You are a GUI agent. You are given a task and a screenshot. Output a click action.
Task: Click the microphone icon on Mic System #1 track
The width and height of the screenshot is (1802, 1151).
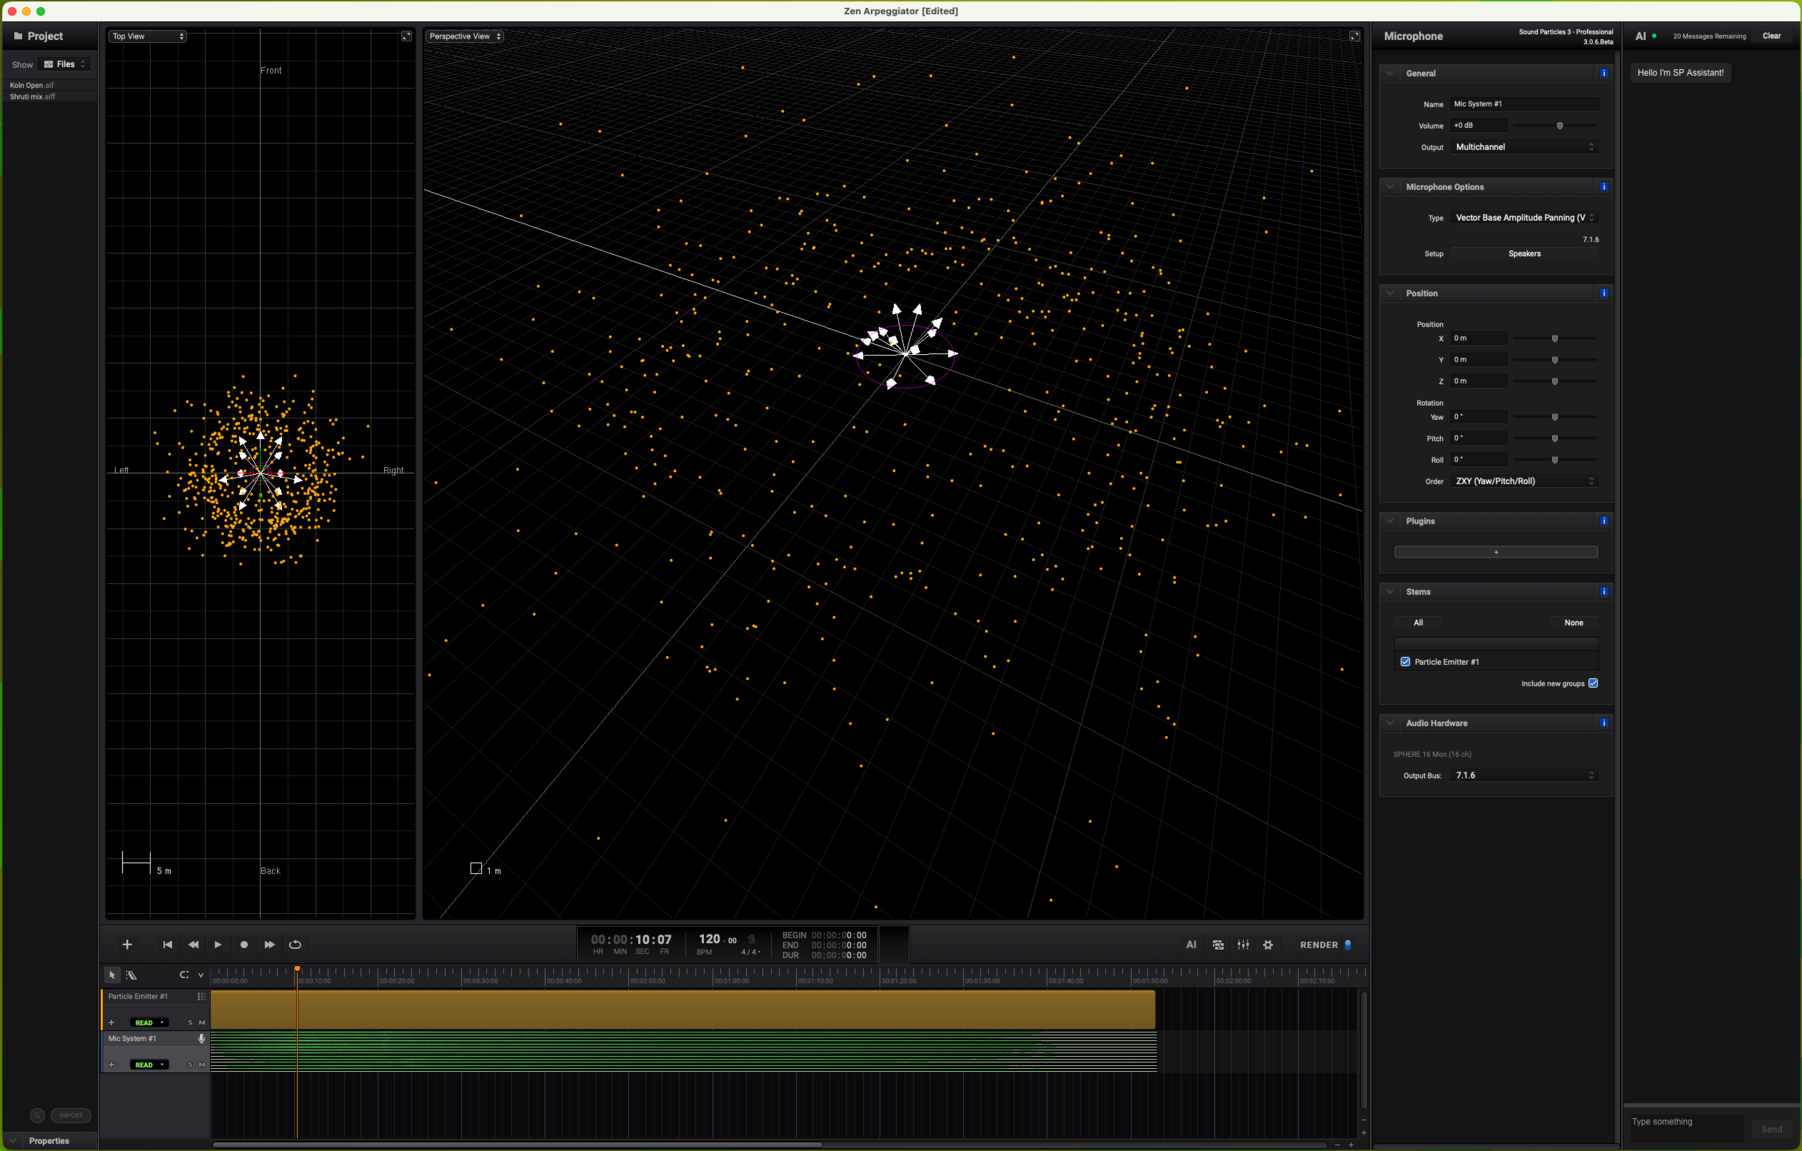click(x=201, y=1039)
